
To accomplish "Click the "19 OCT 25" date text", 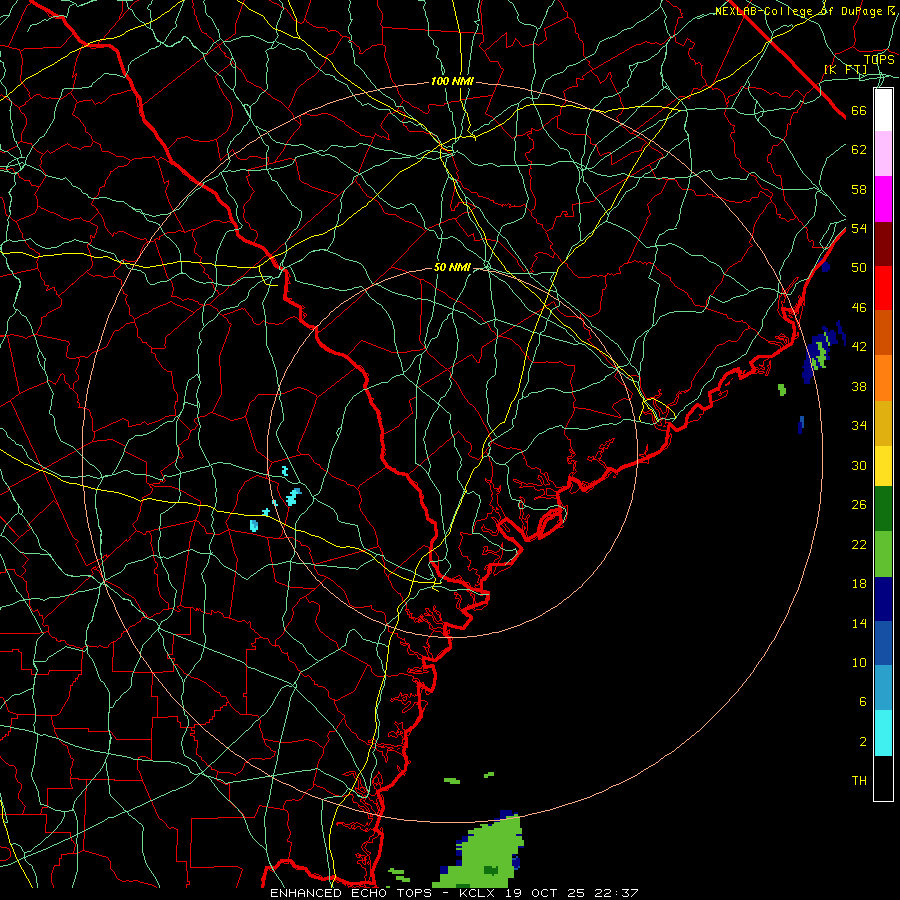I will (x=545, y=893).
